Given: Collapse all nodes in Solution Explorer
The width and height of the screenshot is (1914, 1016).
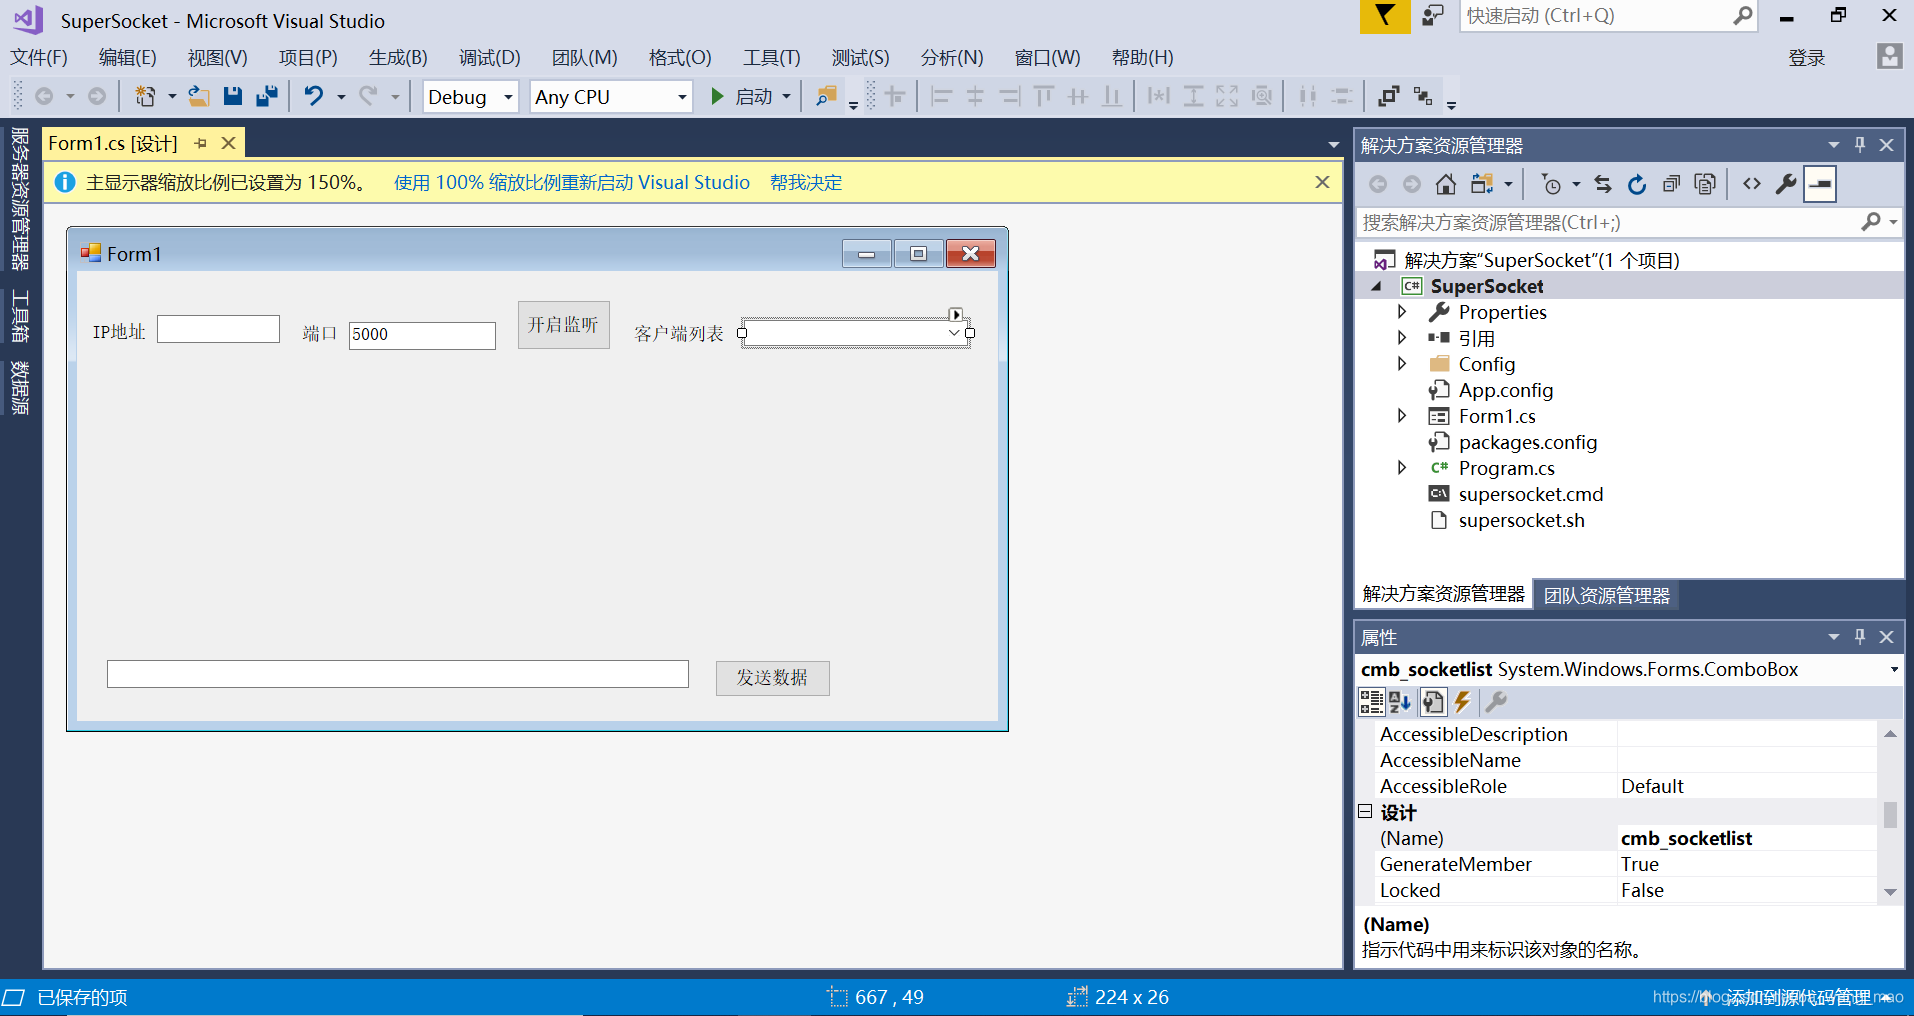Looking at the screenshot, I should [x=1671, y=184].
